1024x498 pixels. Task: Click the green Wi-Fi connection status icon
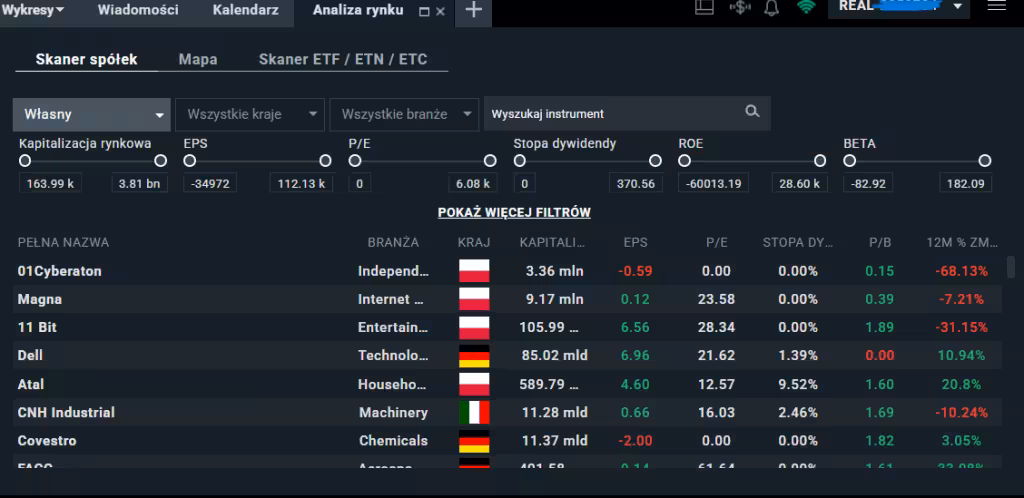pos(805,8)
